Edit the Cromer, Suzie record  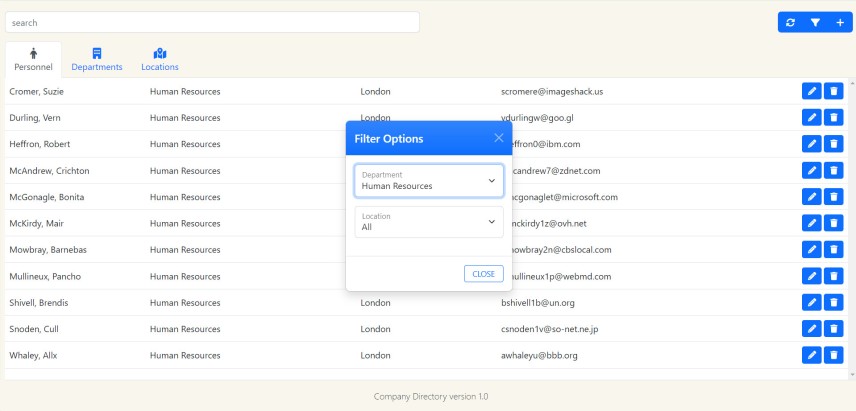[812, 91]
